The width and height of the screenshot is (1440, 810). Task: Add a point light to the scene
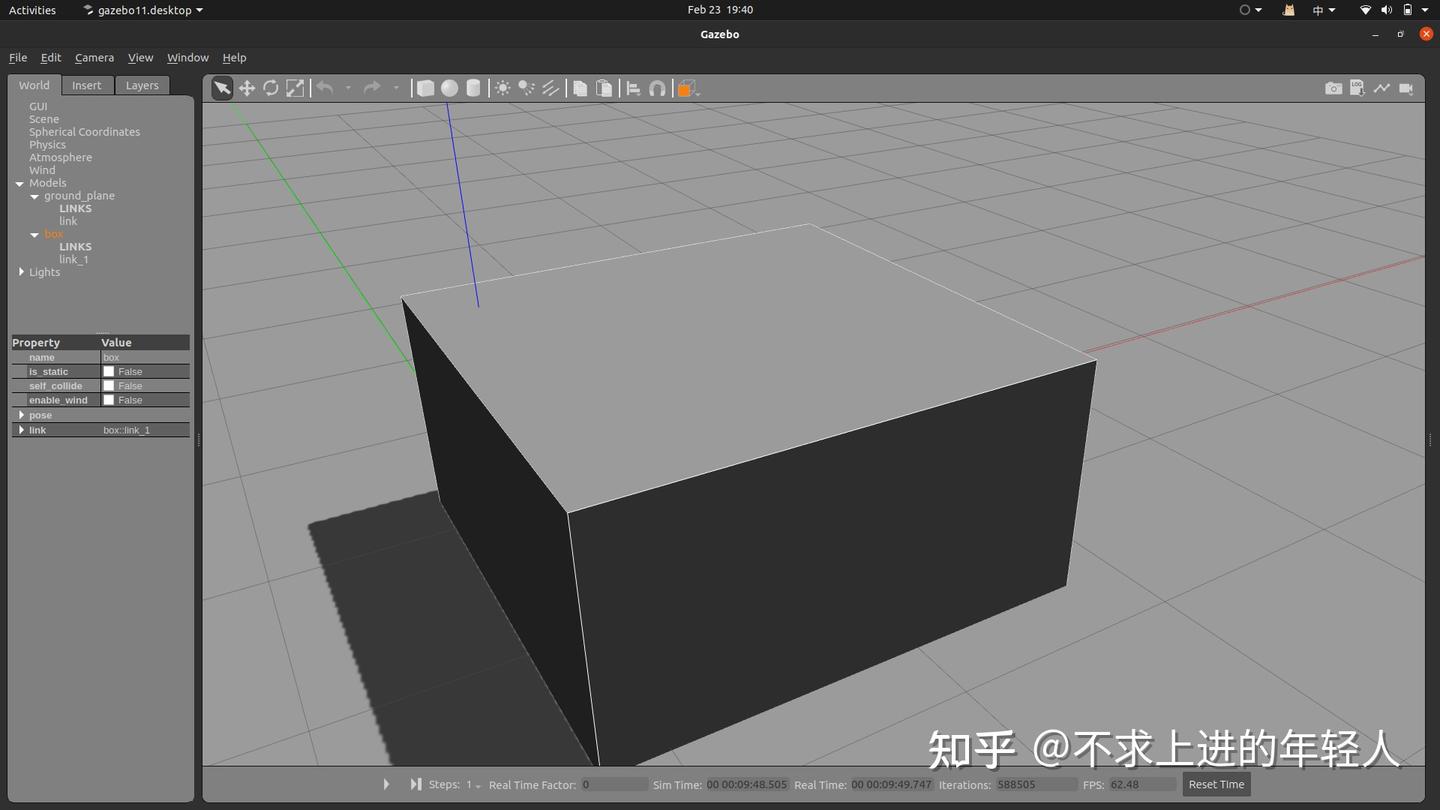coord(504,88)
